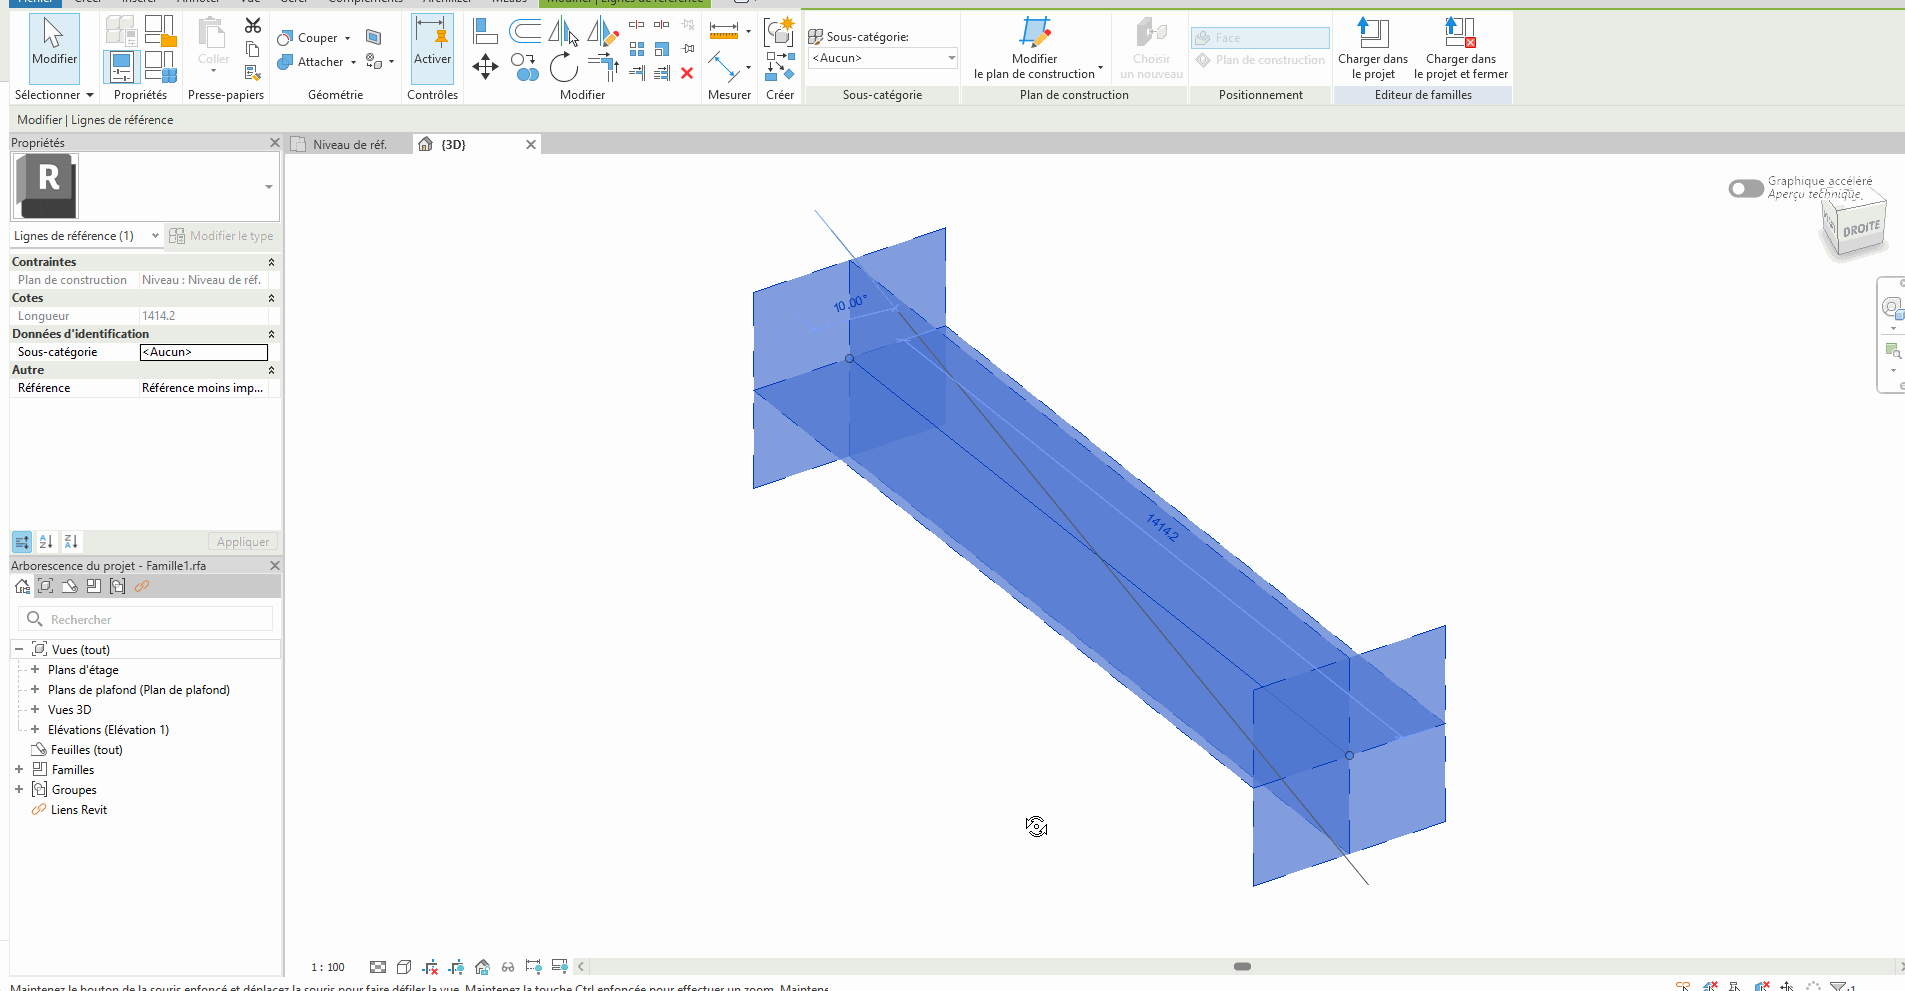The image size is (1905, 991).
Task: Click the Cut scissors icon
Action: (x=253, y=26)
